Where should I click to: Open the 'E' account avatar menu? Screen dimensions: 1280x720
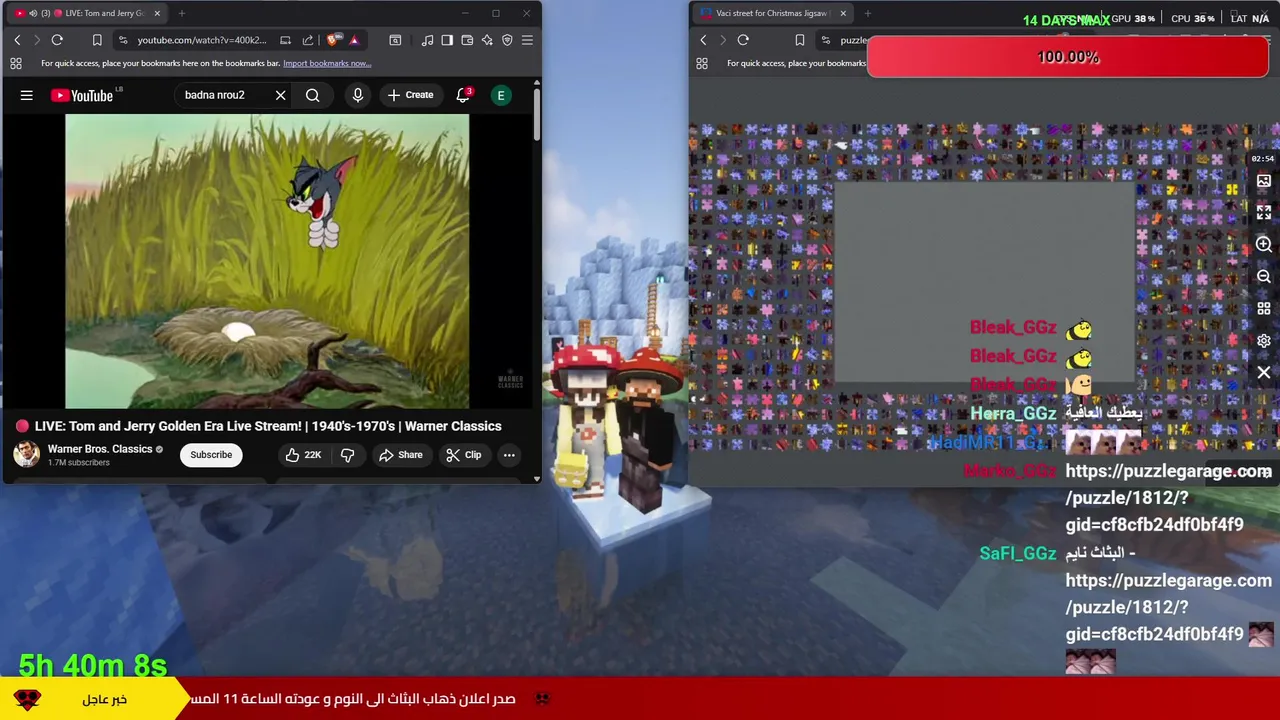[501, 95]
